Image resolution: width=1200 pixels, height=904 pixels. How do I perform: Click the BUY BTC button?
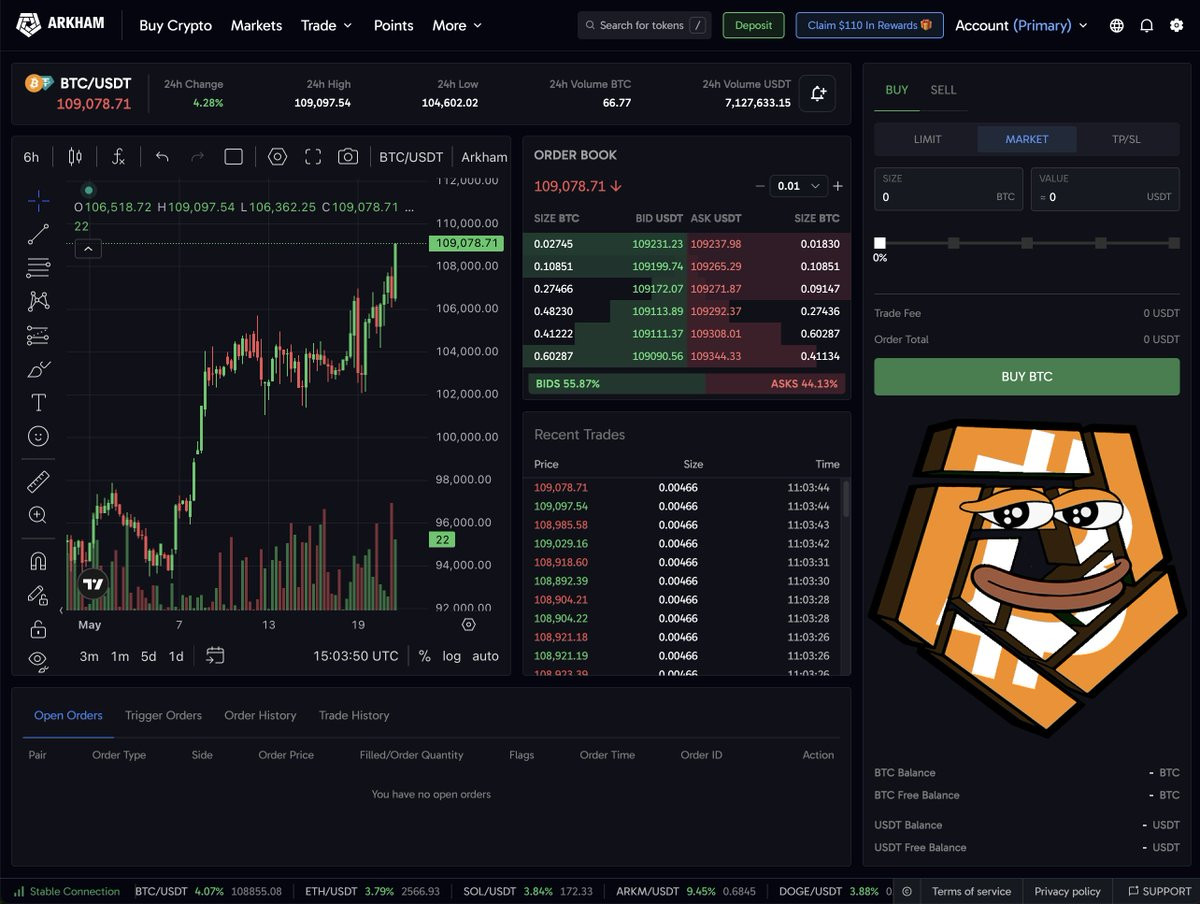coord(1027,377)
